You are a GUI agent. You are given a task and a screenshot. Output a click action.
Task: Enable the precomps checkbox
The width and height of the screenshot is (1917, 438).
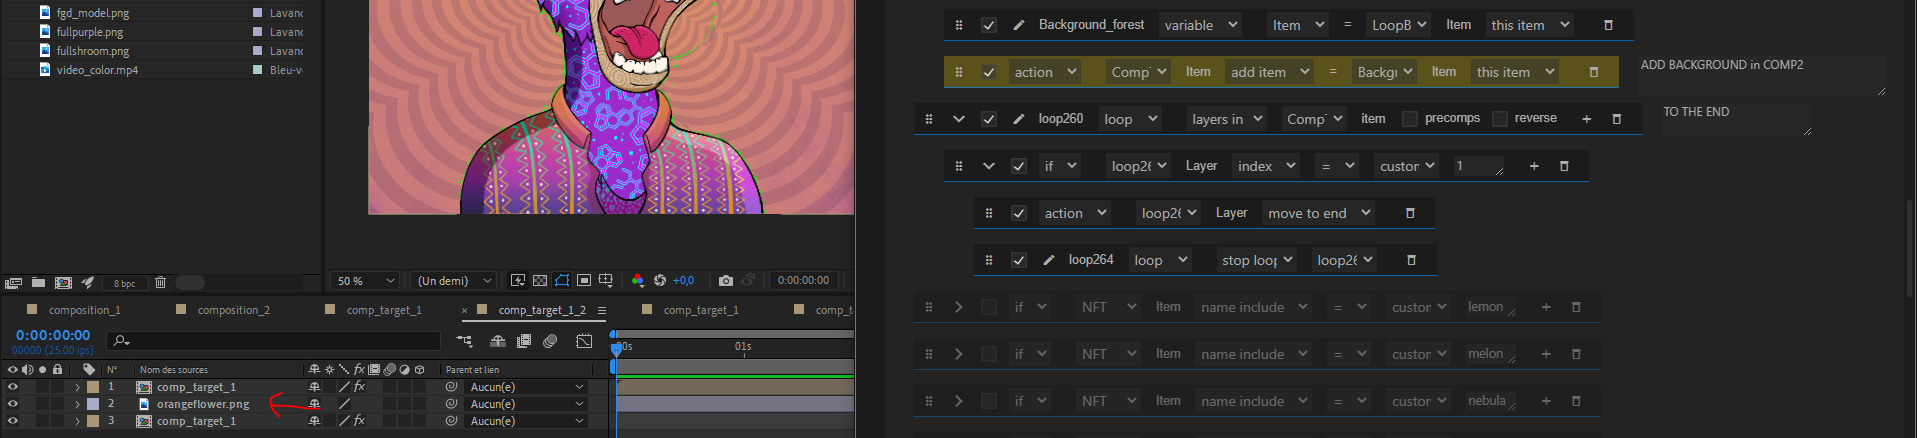pyautogui.click(x=1410, y=119)
